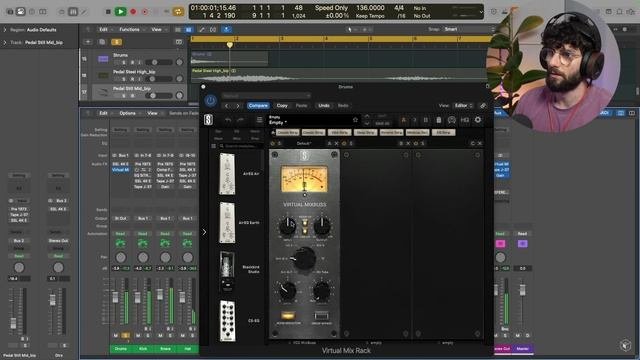Open the plugin View Editor dropdown

[464, 106]
